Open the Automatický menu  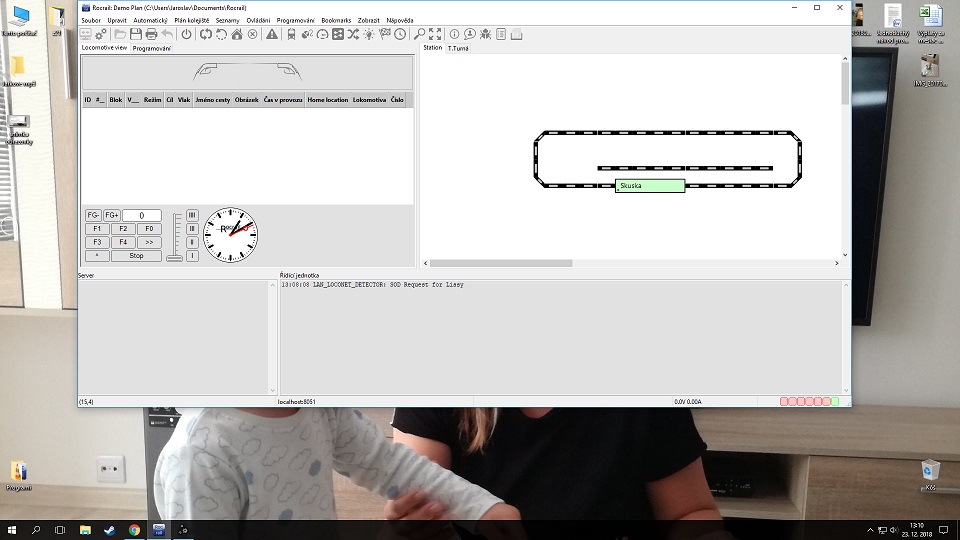(150, 20)
